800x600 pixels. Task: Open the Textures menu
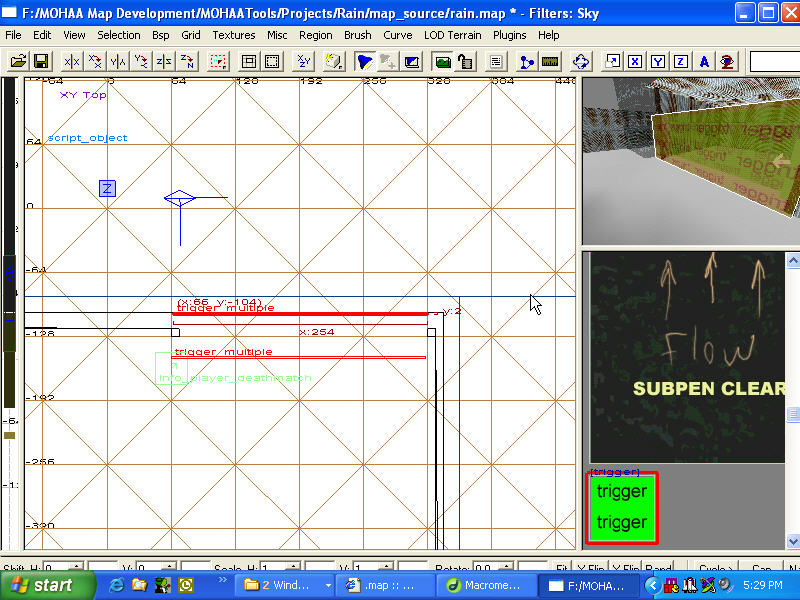pyautogui.click(x=233, y=35)
